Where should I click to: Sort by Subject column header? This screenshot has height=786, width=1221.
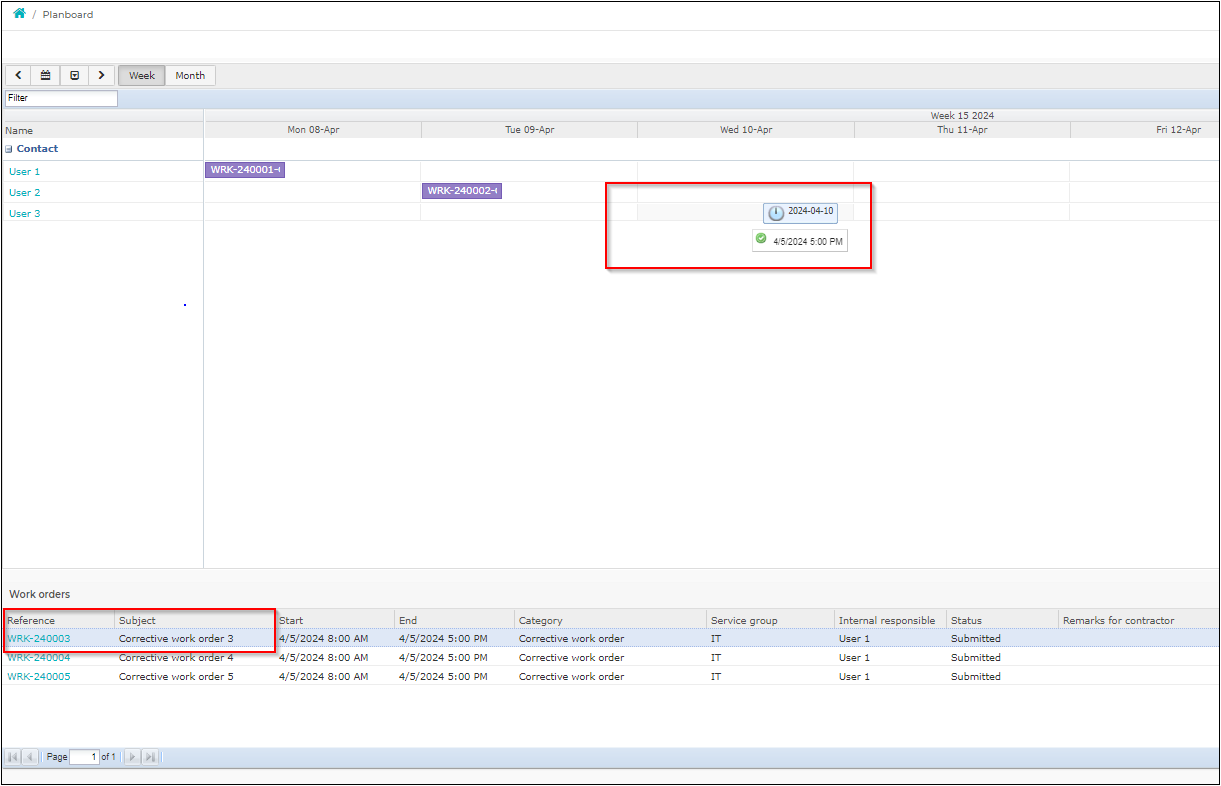pyautogui.click(x=195, y=620)
